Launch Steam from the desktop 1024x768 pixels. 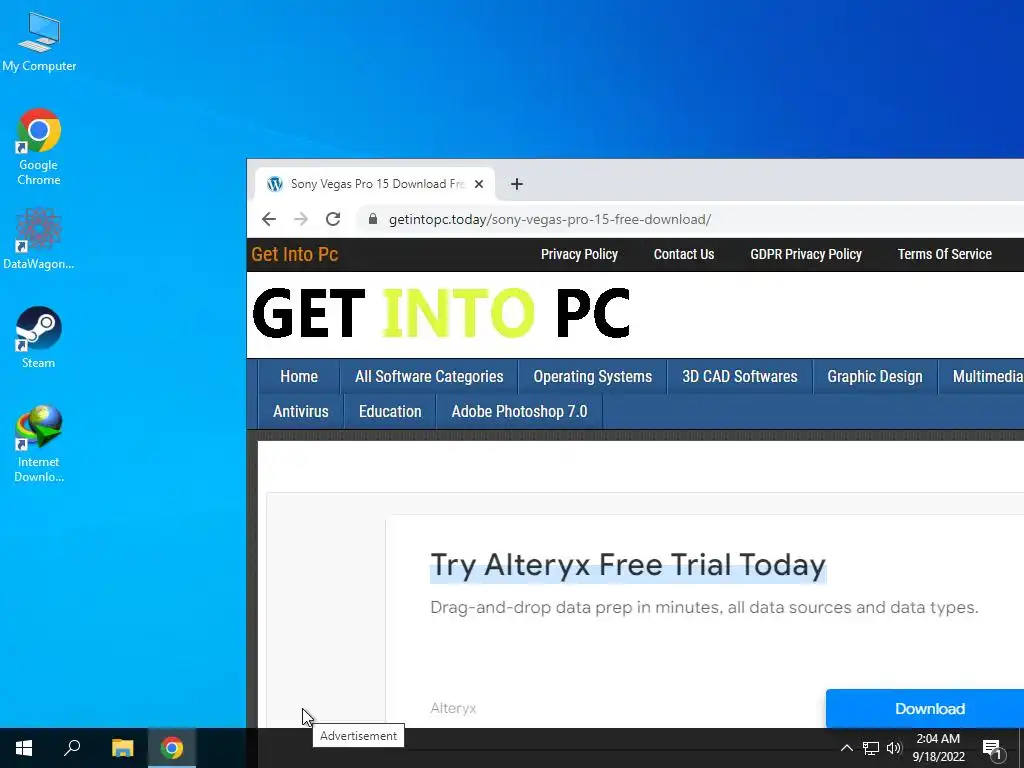click(39, 337)
